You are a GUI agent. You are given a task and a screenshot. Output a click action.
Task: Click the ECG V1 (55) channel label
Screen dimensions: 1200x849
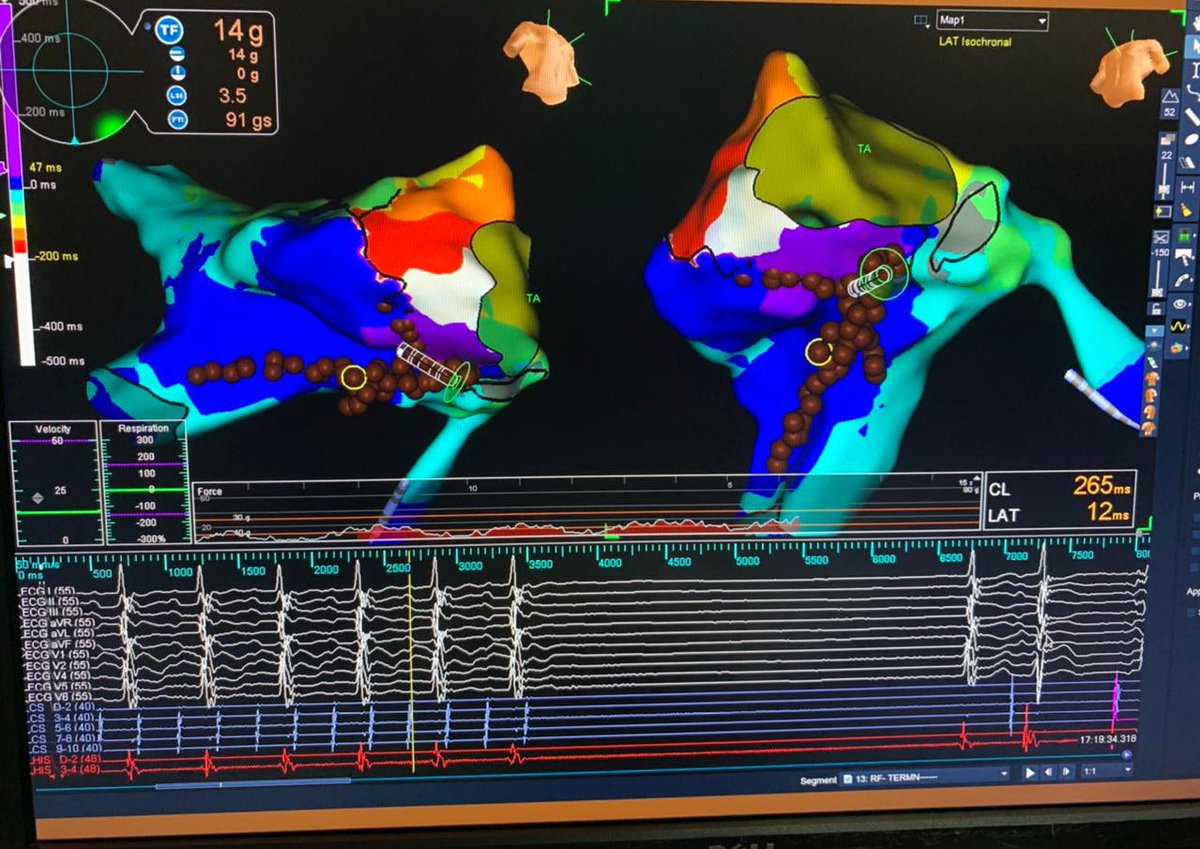pyautogui.click(x=58, y=654)
